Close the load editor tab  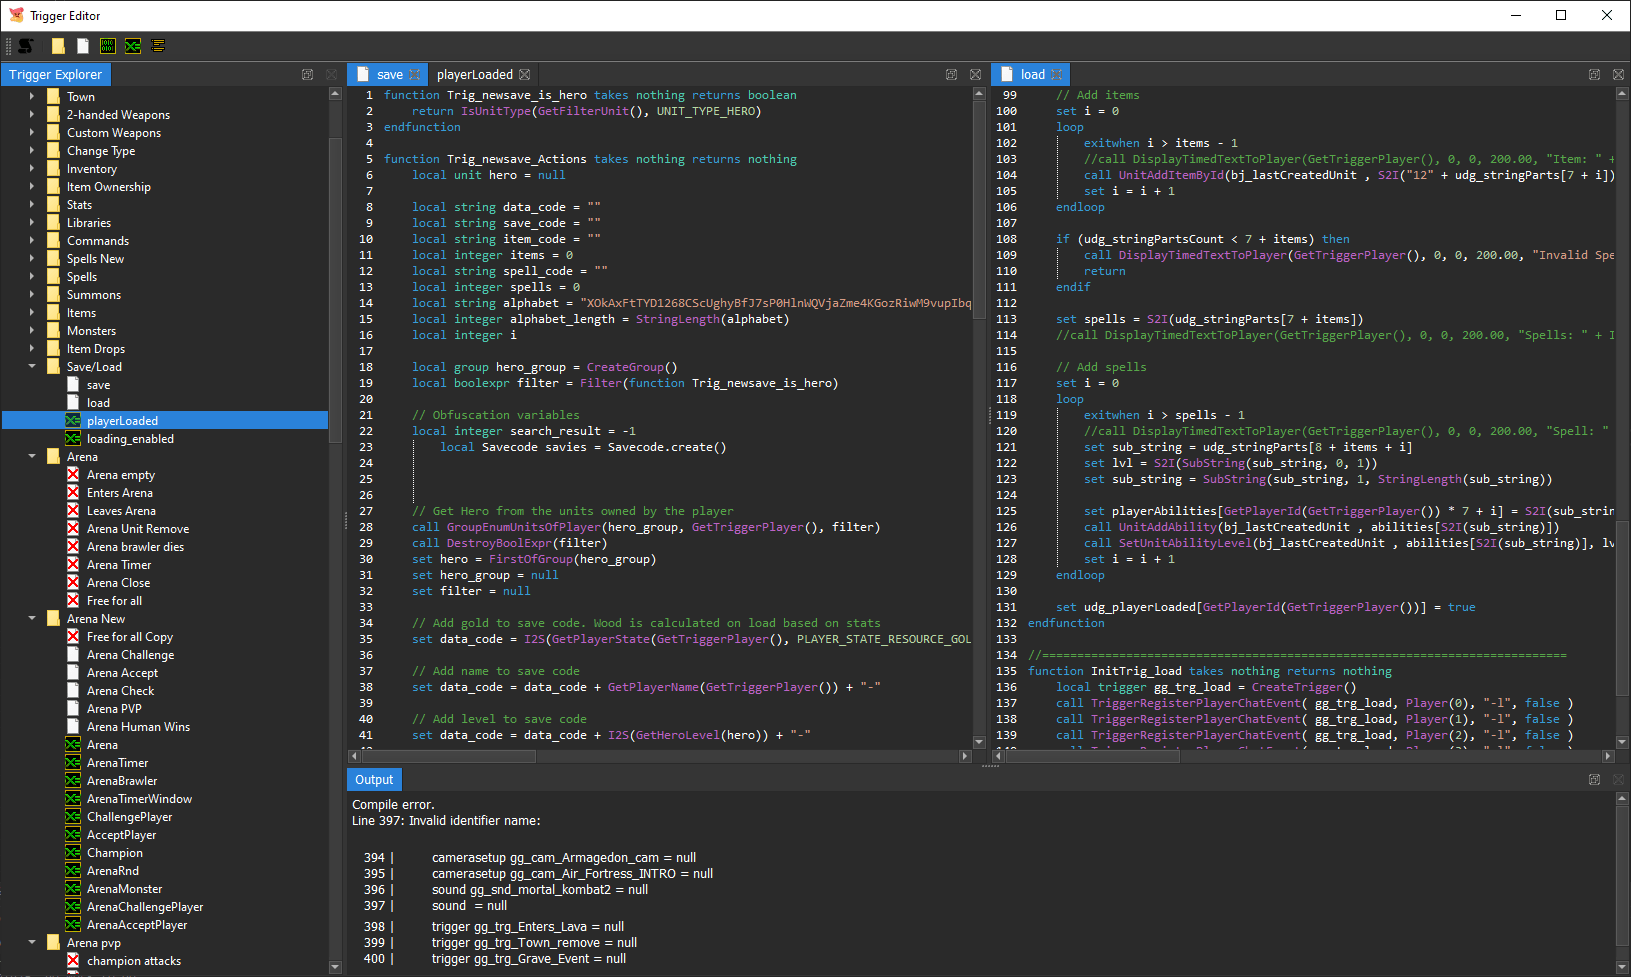1057,75
